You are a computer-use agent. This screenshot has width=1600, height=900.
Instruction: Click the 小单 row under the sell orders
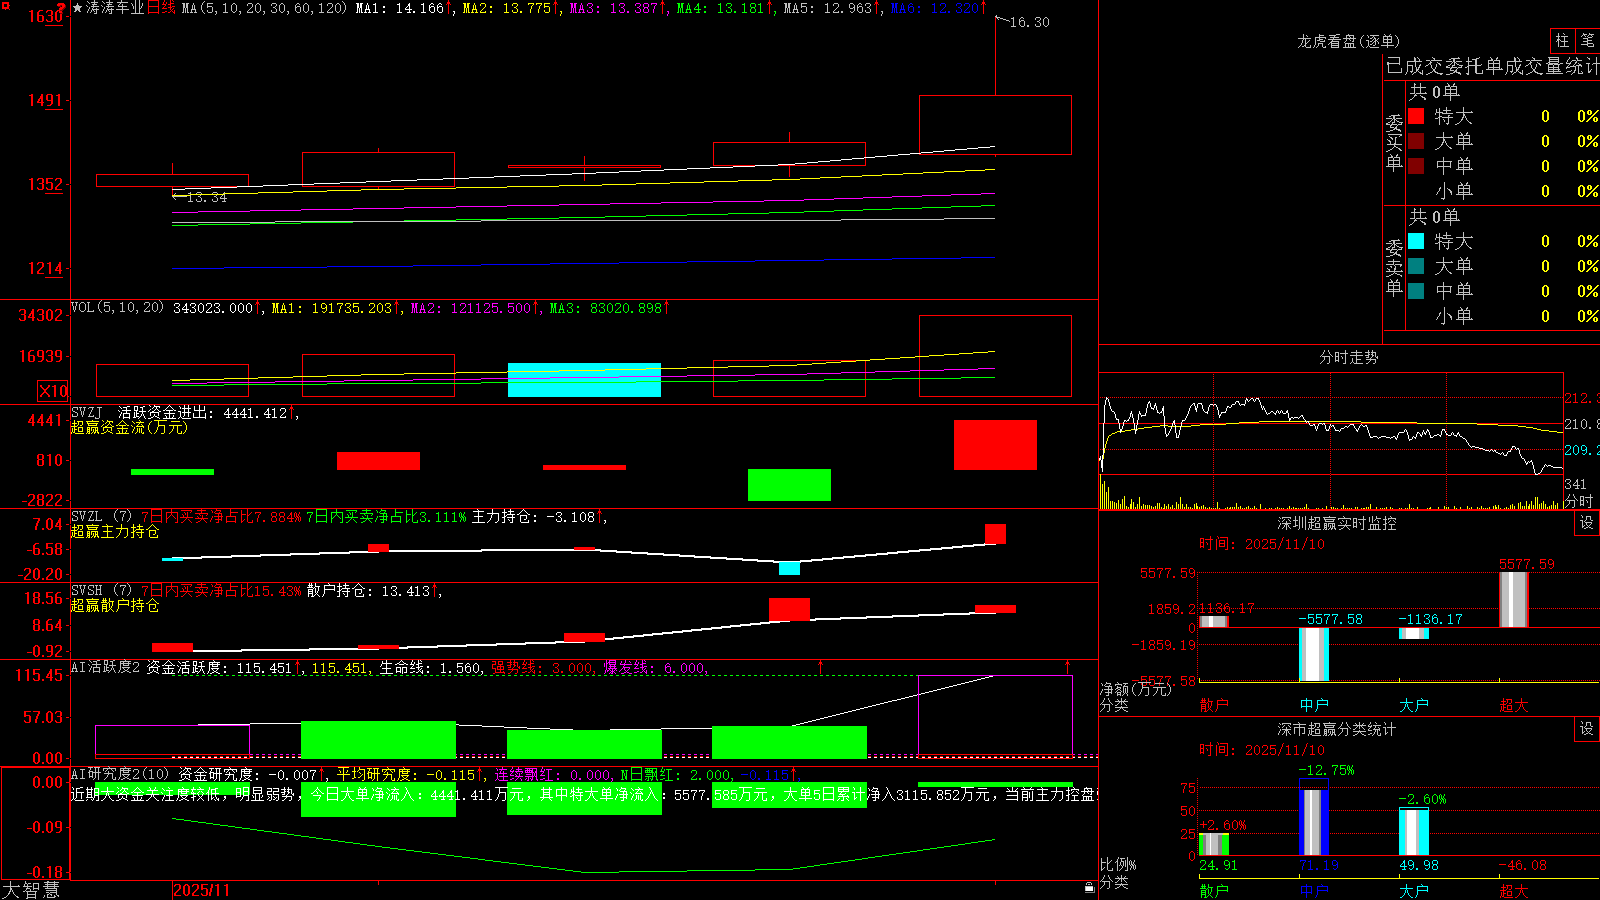click(x=1504, y=316)
